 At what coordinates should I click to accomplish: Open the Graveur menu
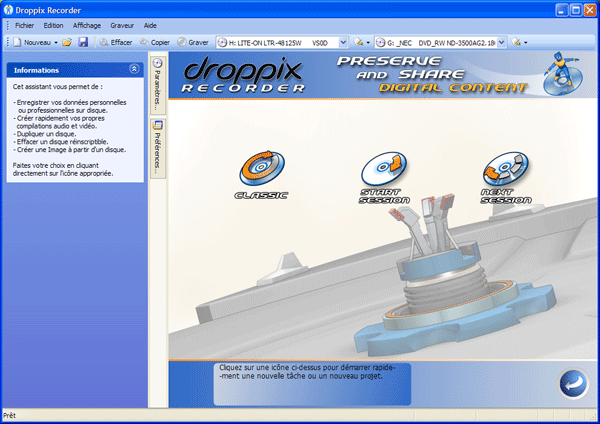coord(122,25)
